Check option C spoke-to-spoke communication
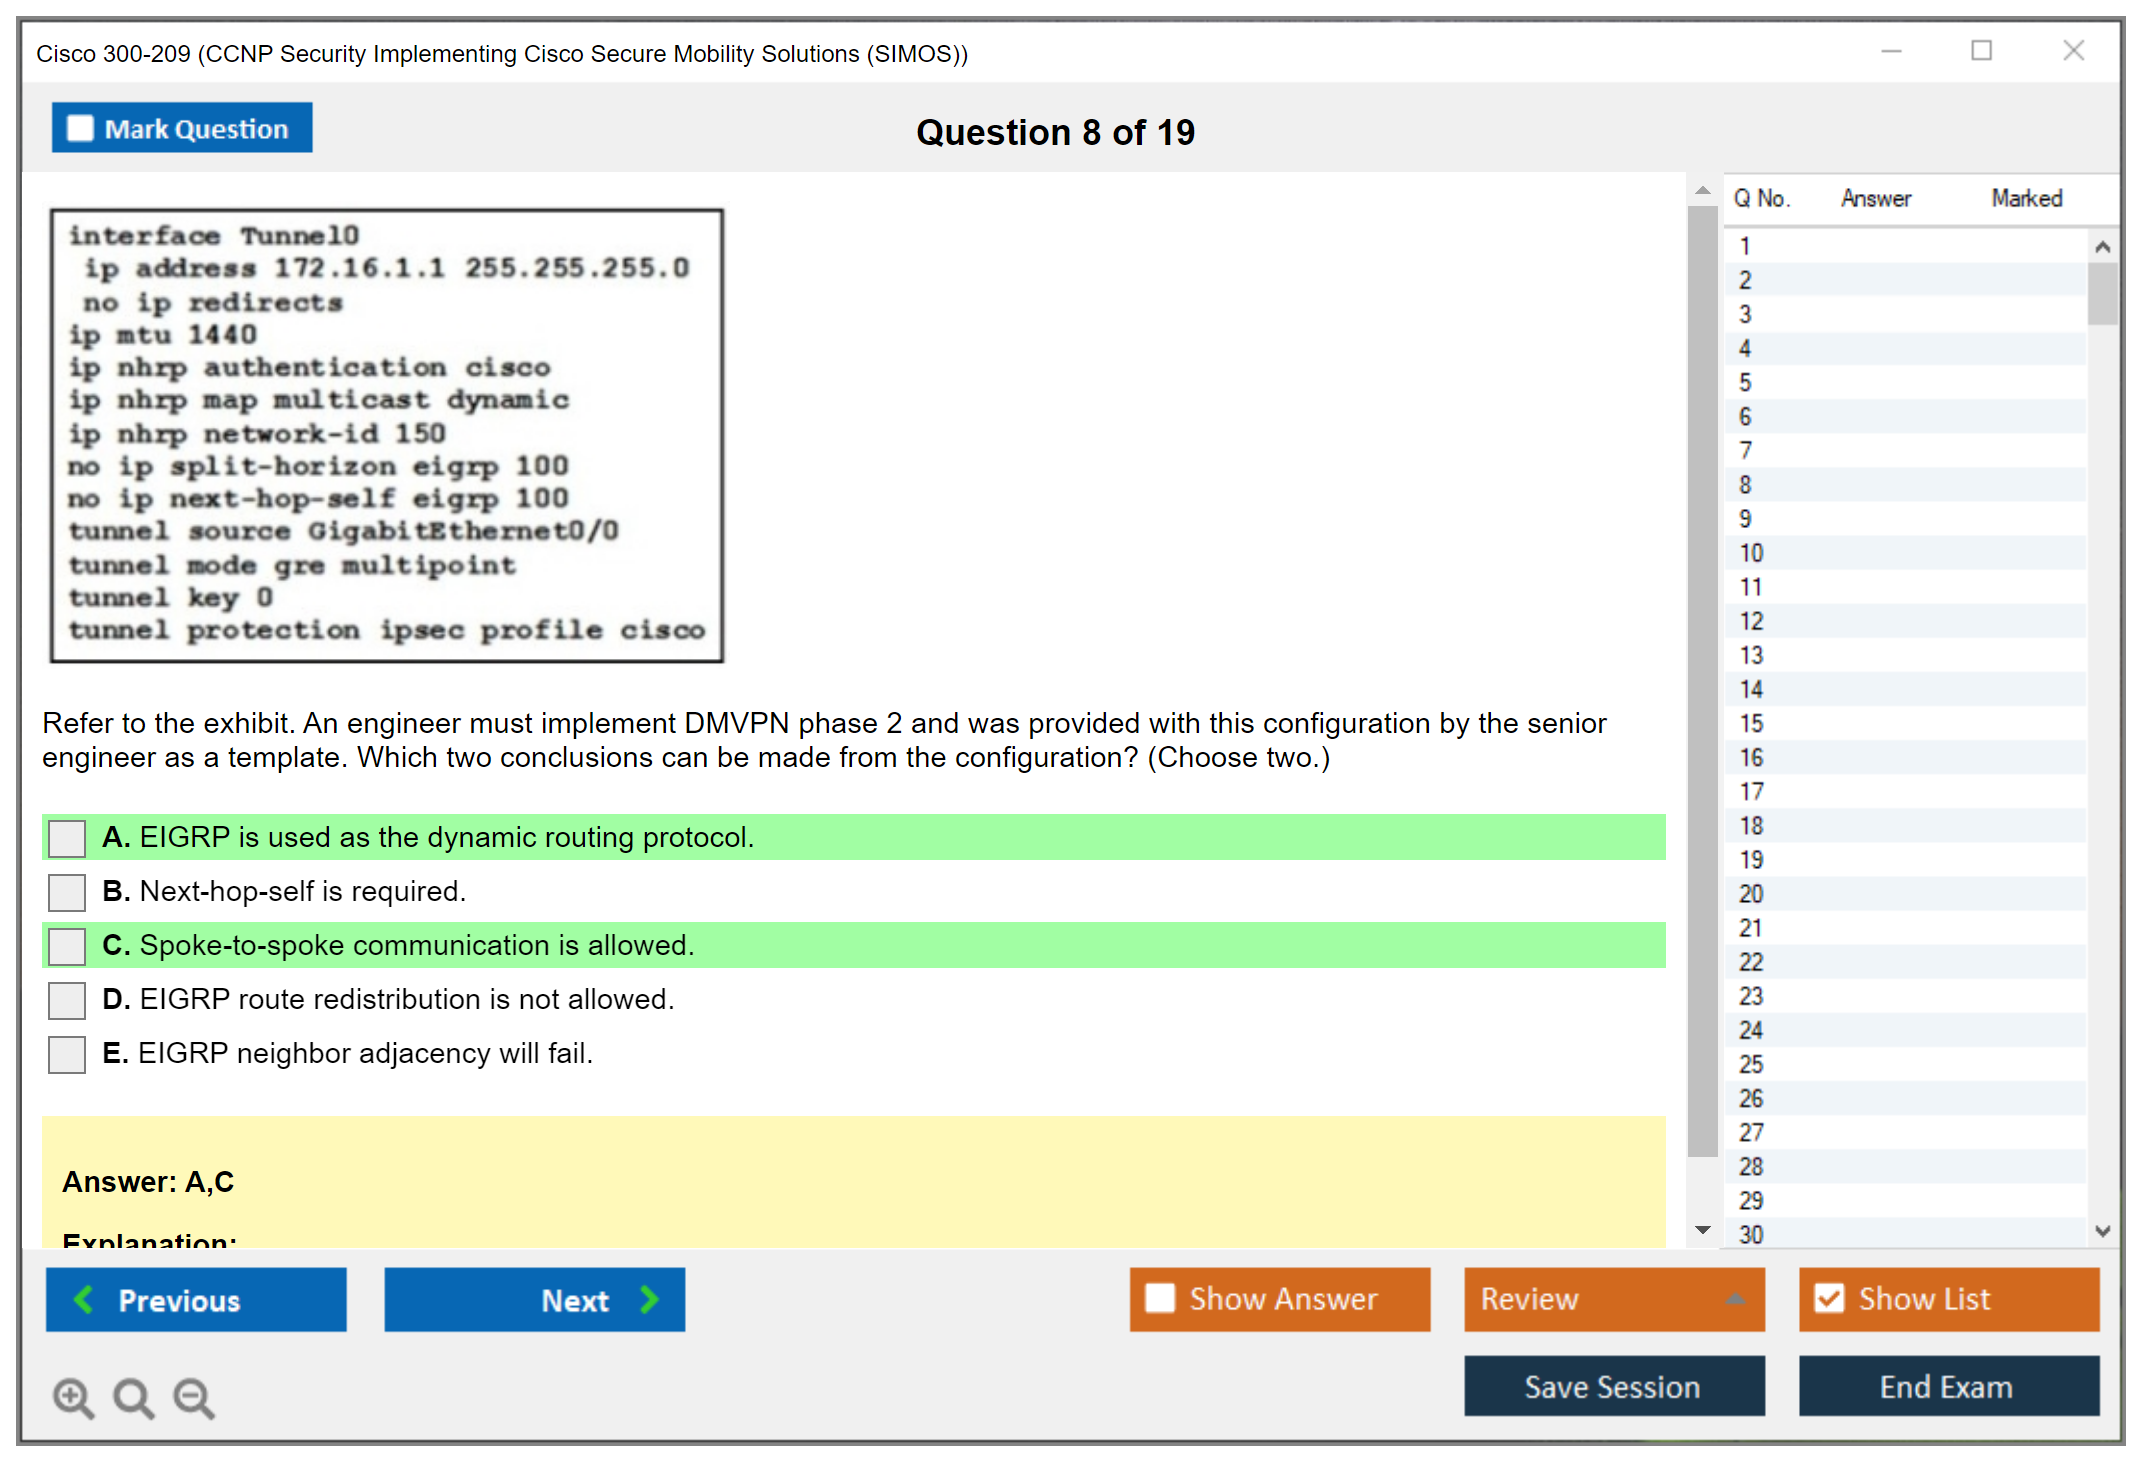 pos(67,946)
